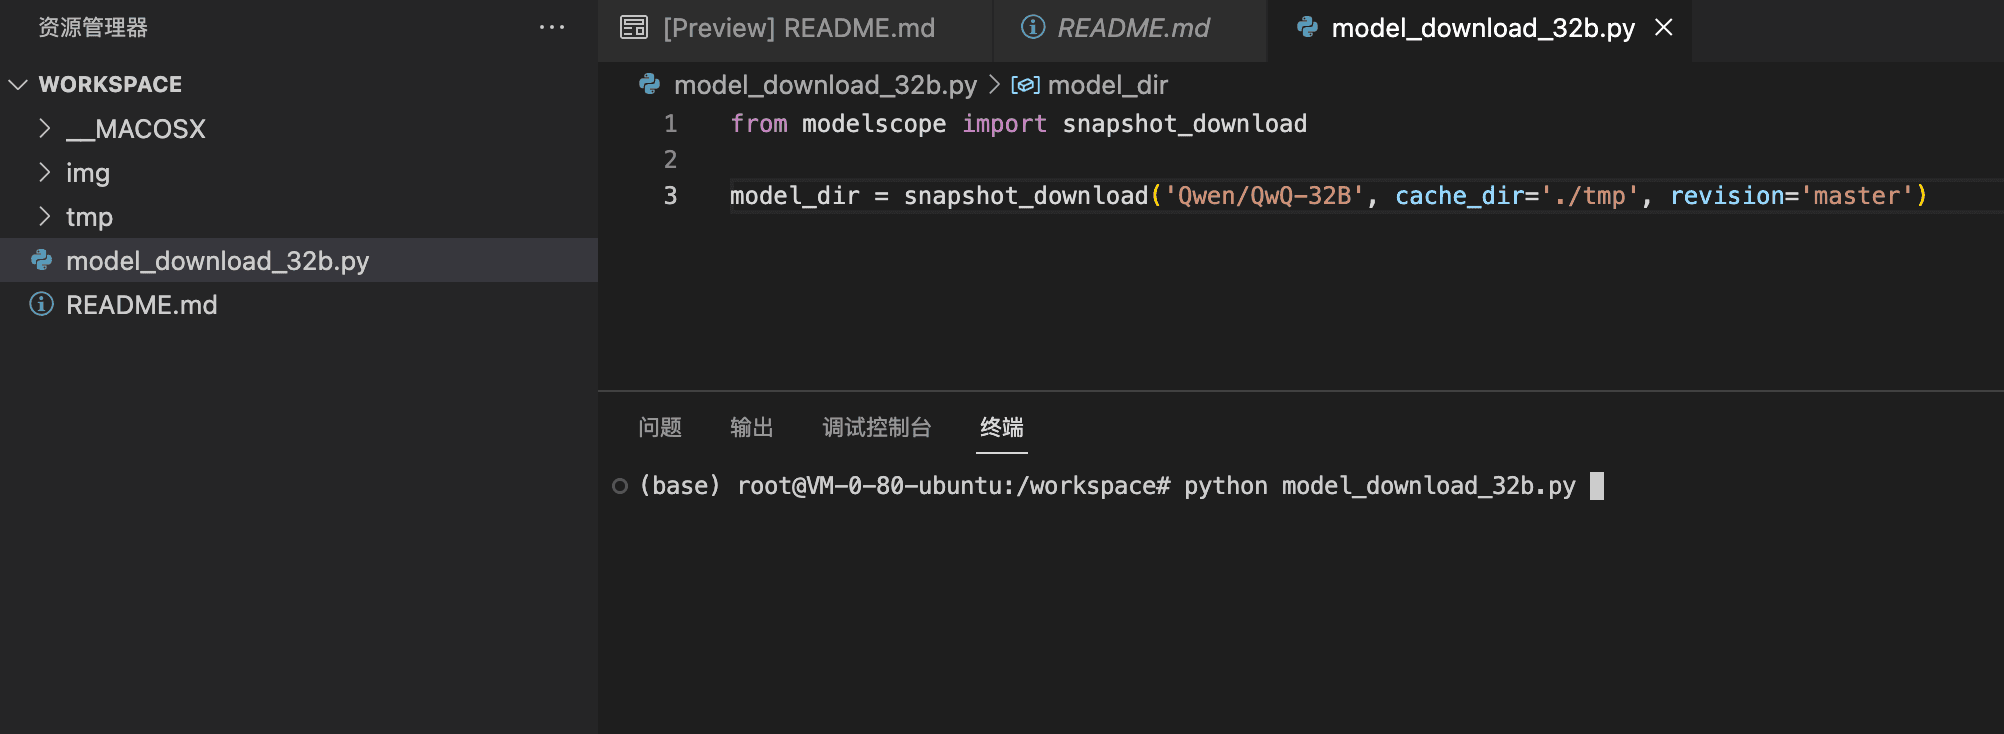Screen dimensions: 2004x734
Task: Click the preview icon on the [Preview] README.md tab
Action: [x=634, y=28]
